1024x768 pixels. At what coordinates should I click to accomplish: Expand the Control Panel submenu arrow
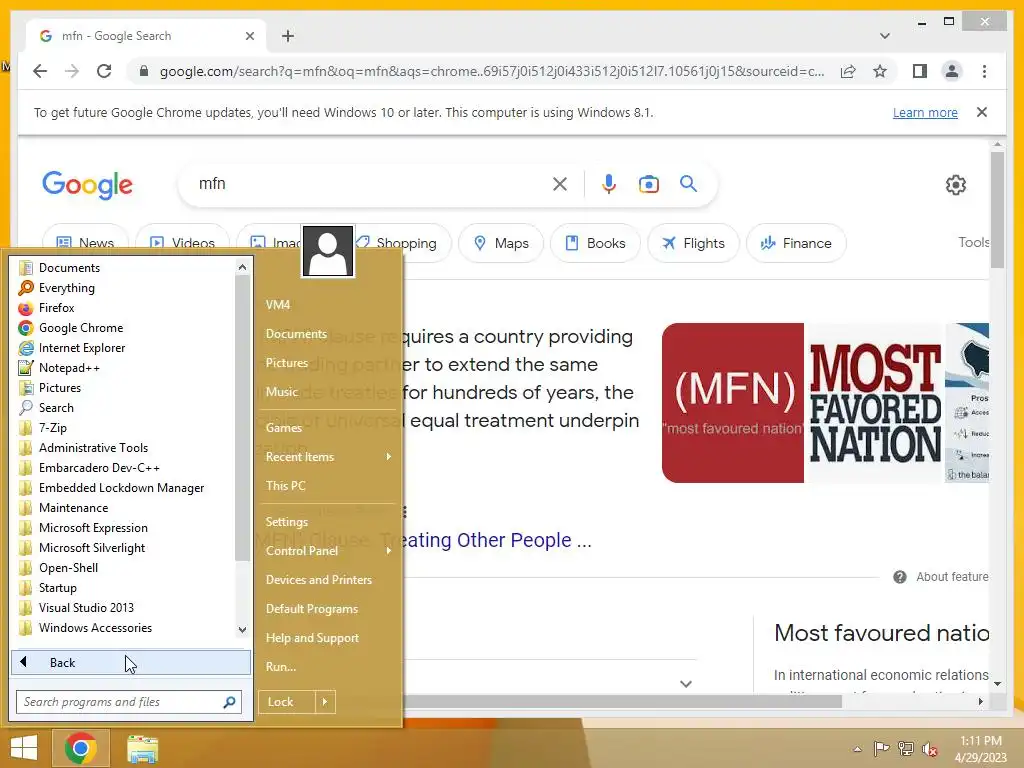pyautogui.click(x=389, y=551)
